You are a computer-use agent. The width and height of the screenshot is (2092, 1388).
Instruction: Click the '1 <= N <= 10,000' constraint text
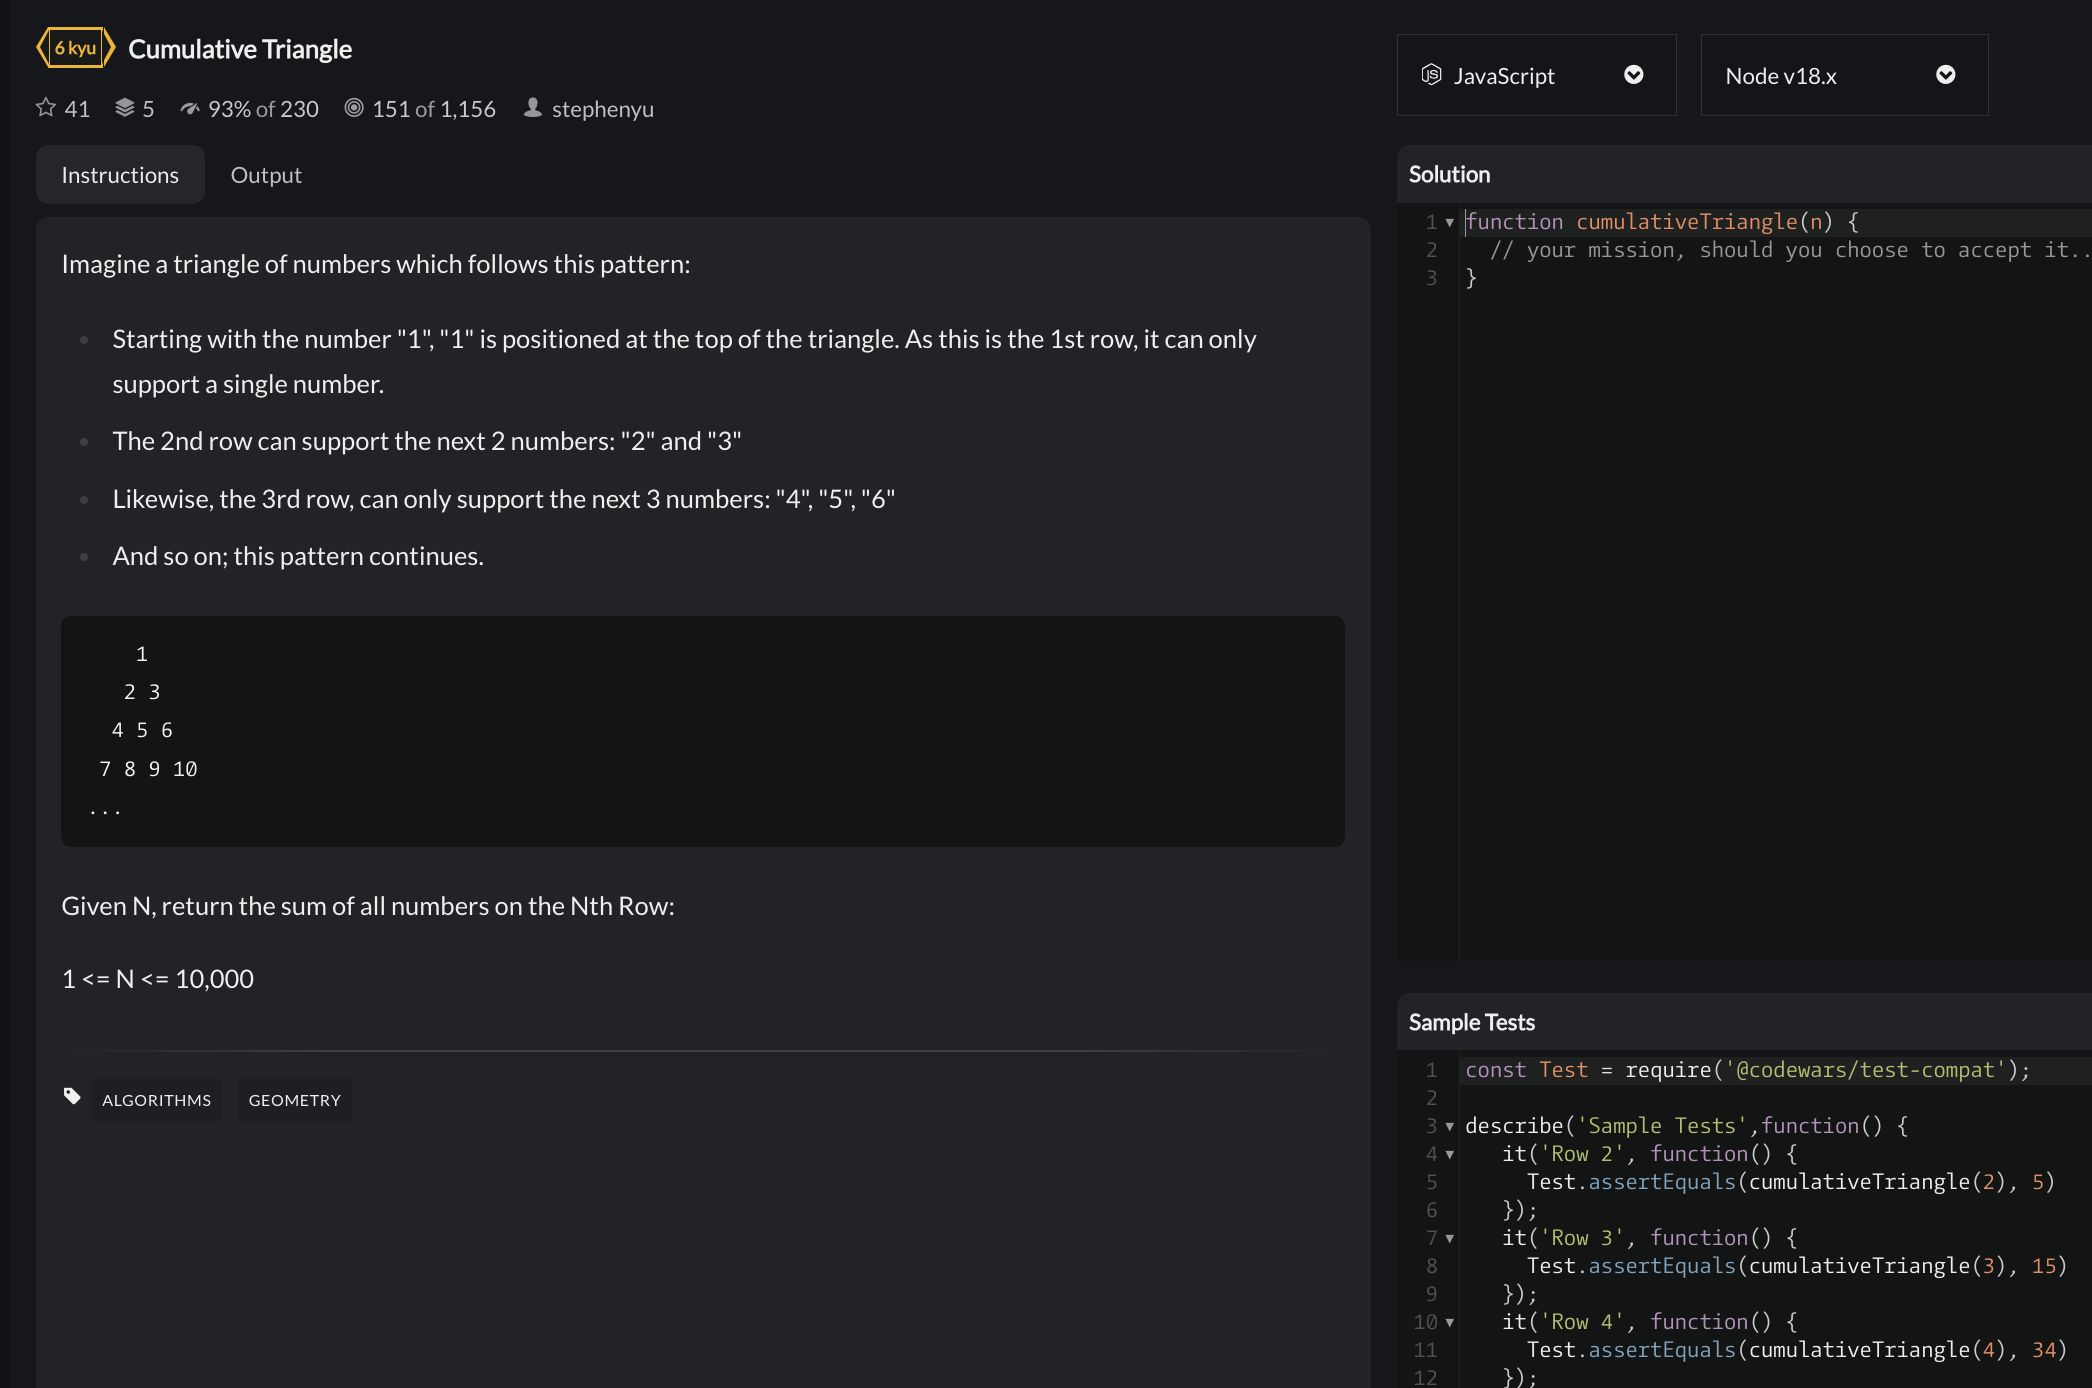coord(158,979)
